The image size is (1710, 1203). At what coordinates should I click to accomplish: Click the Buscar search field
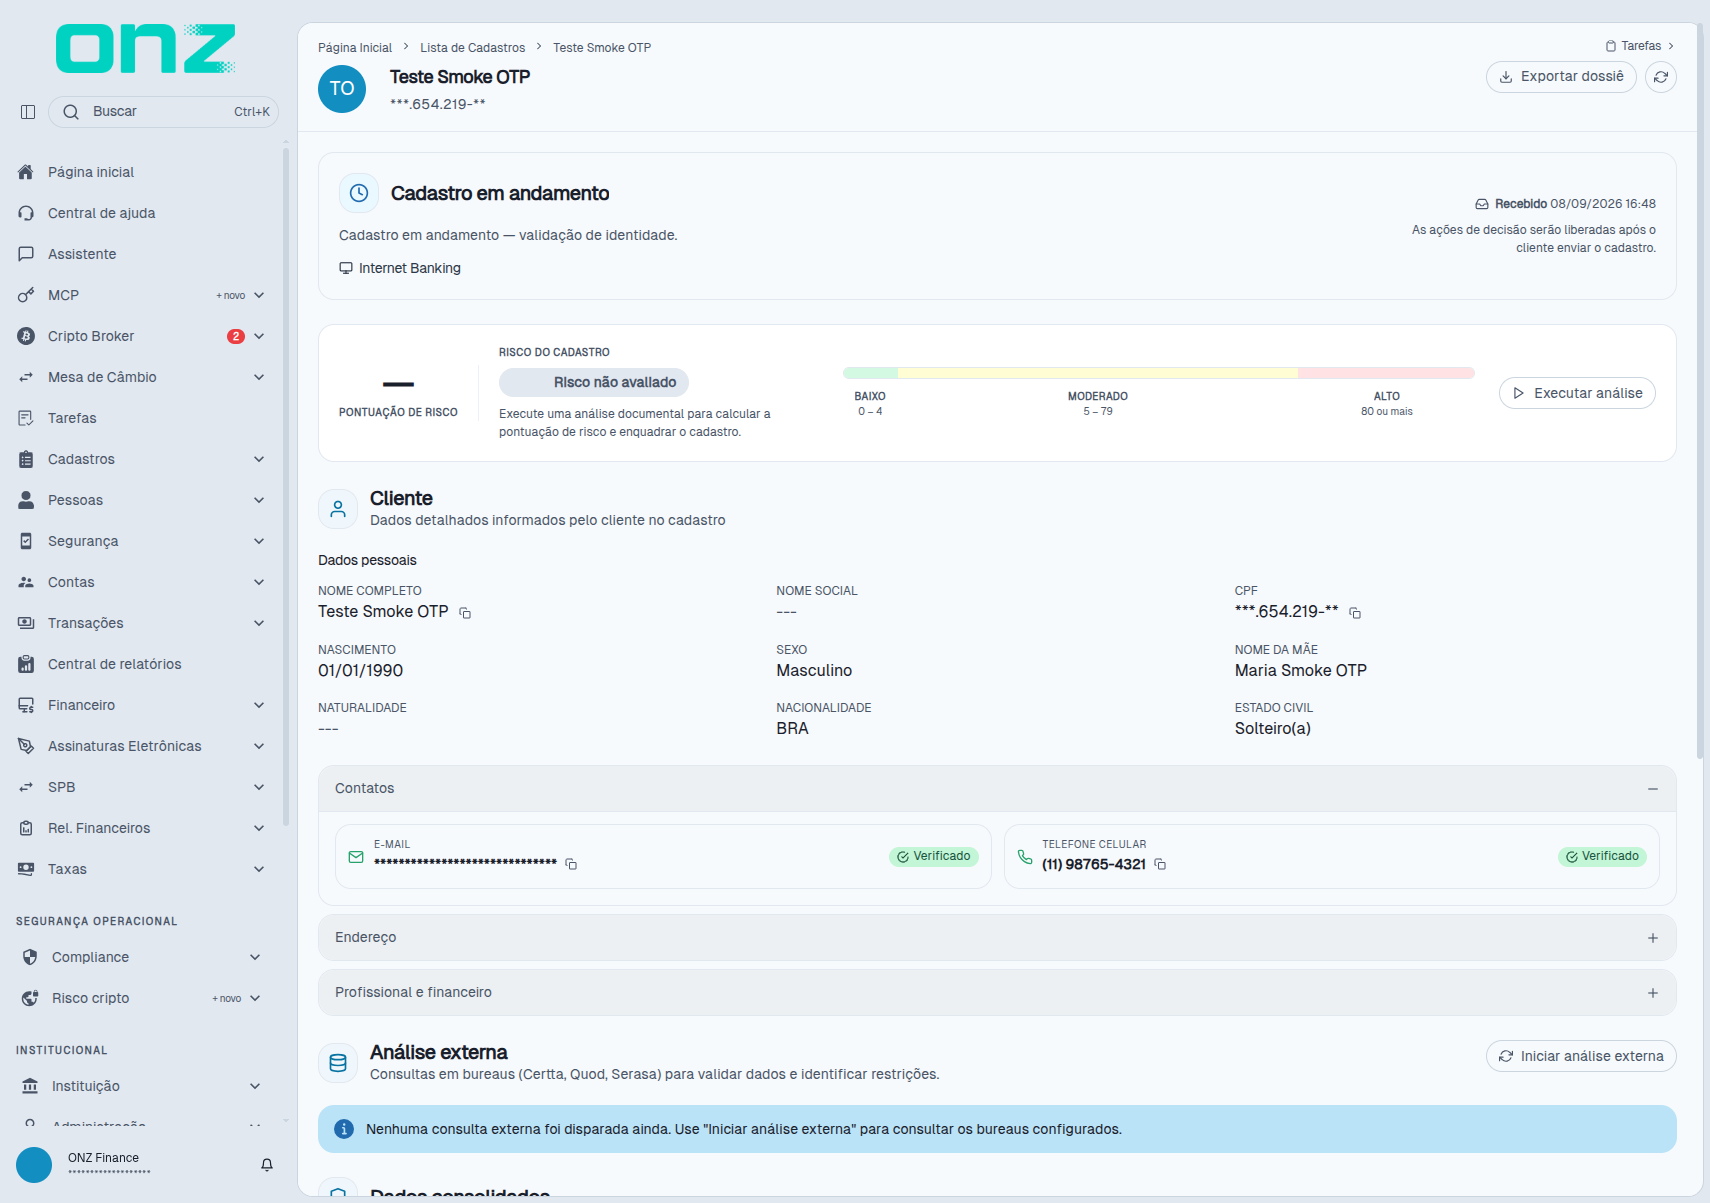(x=164, y=112)
